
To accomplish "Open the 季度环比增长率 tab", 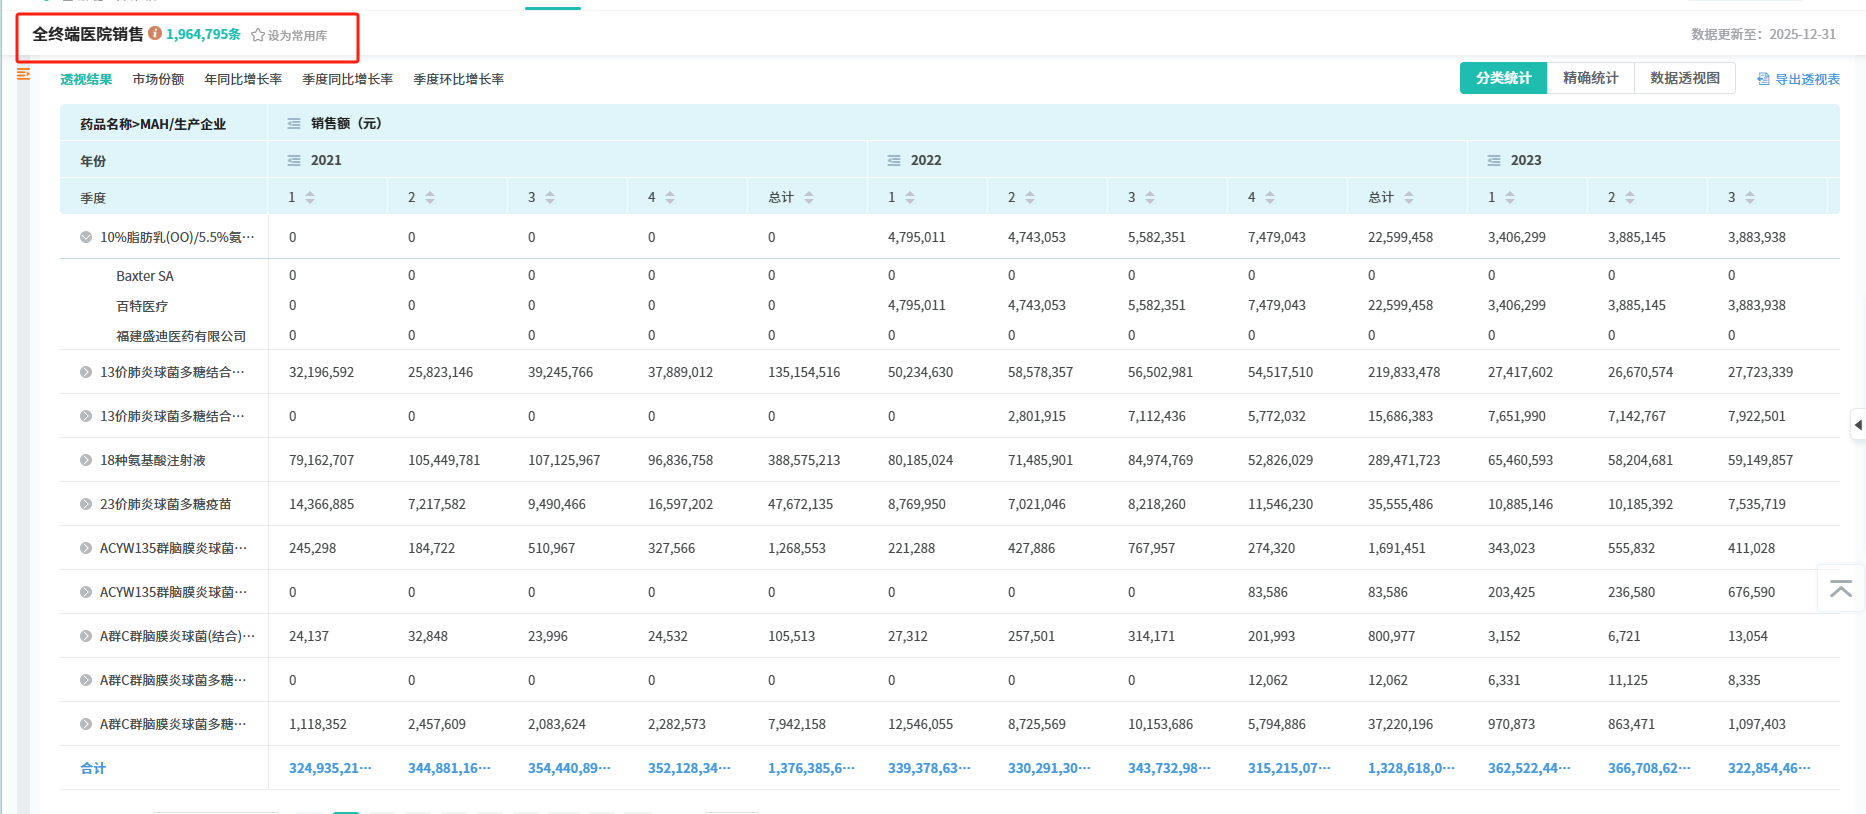I will 459,79.
